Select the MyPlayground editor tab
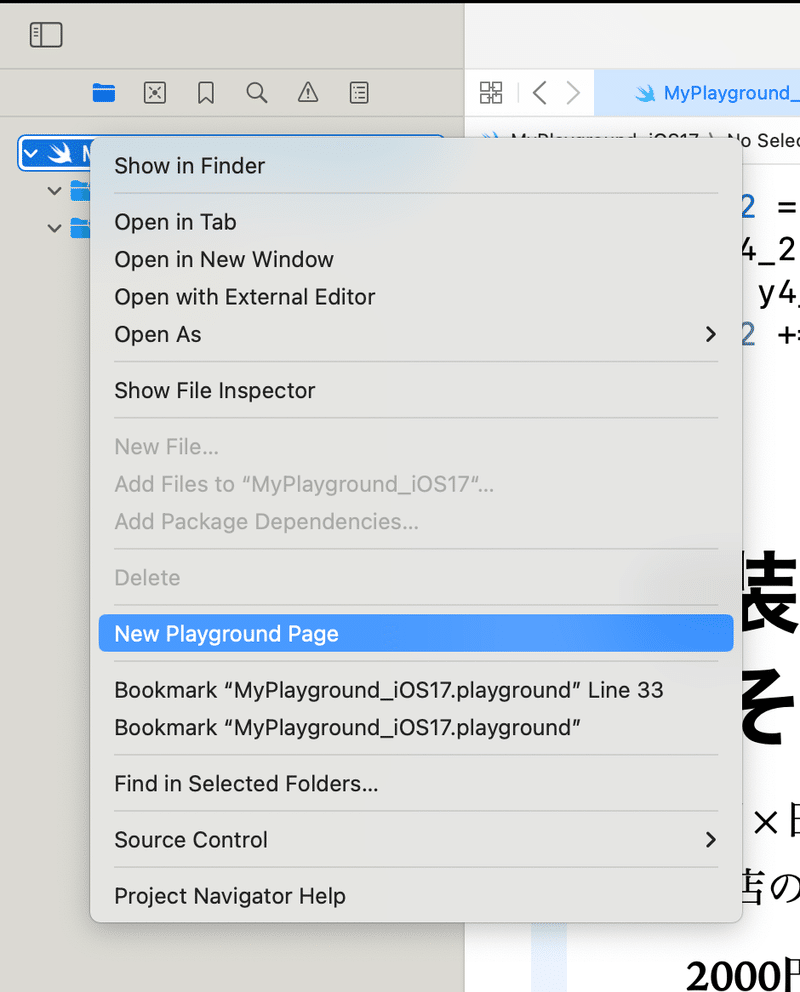The image size is (800, 992). tap(697, 93)
